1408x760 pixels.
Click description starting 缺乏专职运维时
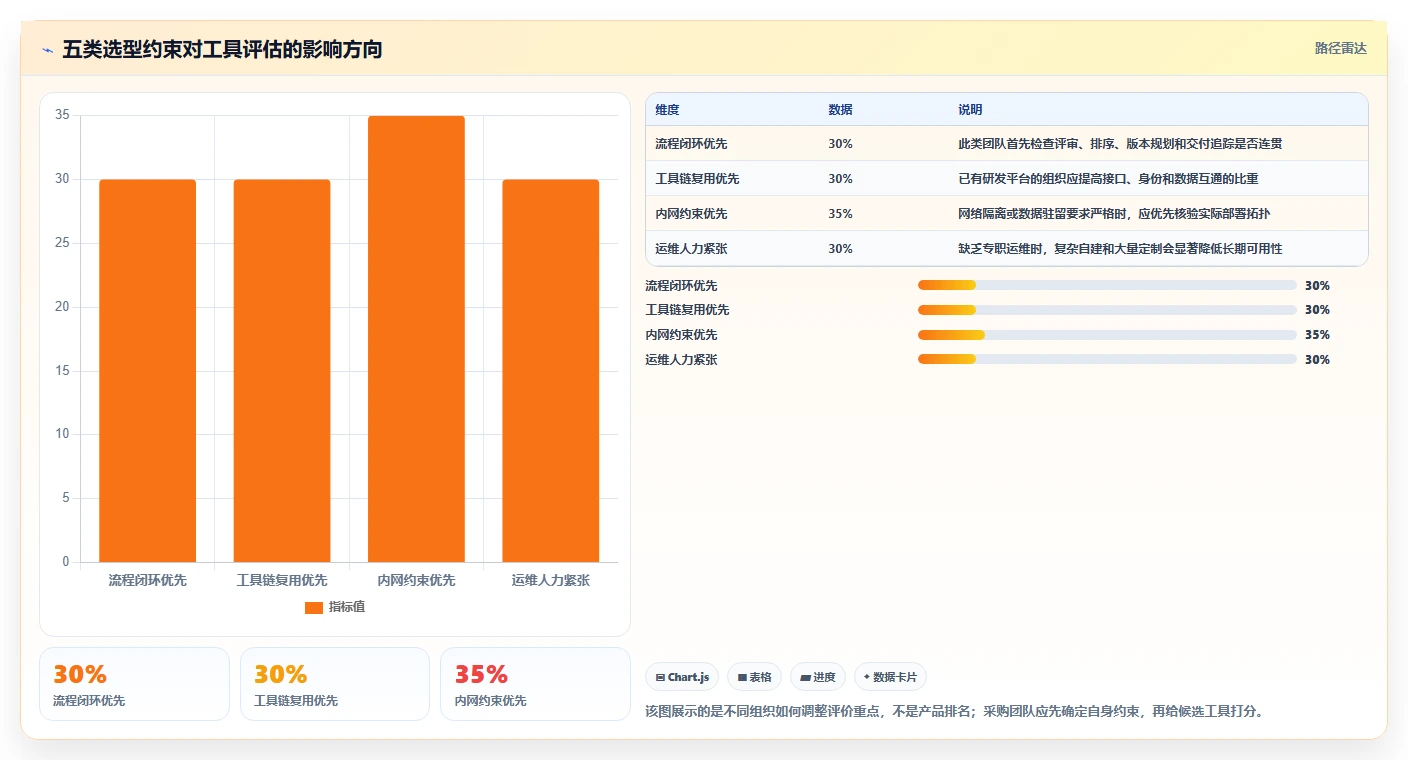[x=1120, y=249]
